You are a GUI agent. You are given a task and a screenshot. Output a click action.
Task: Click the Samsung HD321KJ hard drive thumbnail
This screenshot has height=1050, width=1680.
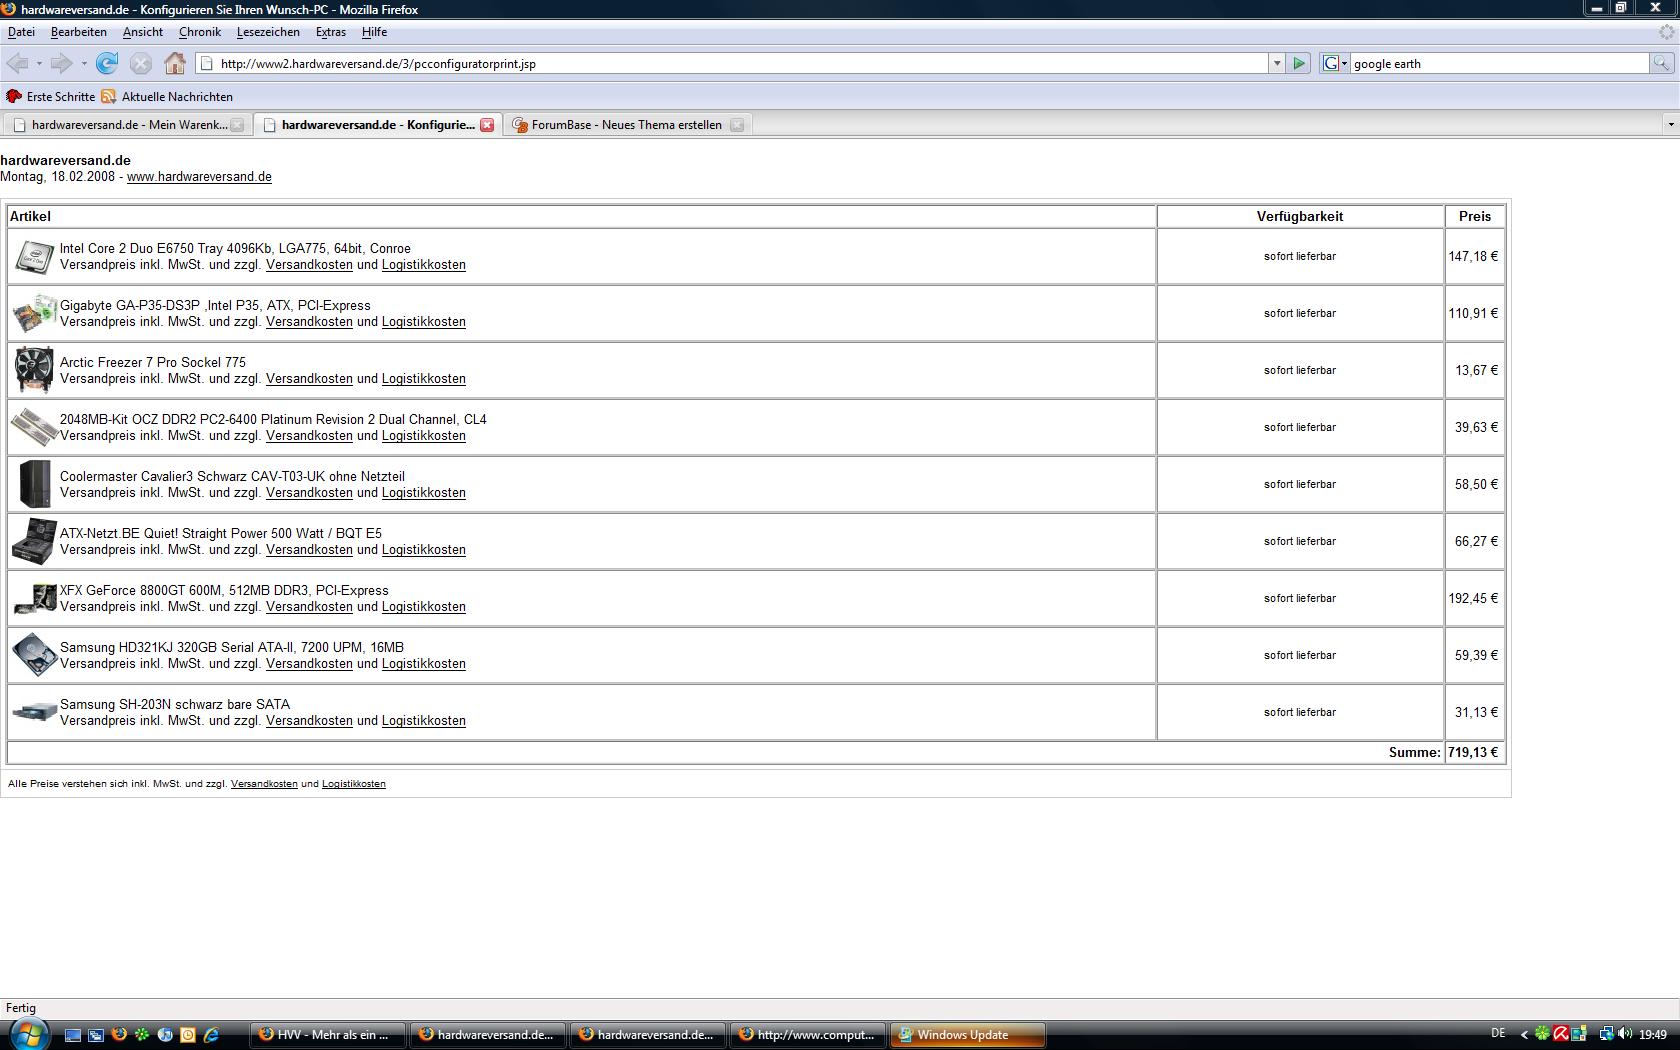(x=34, y=655)
